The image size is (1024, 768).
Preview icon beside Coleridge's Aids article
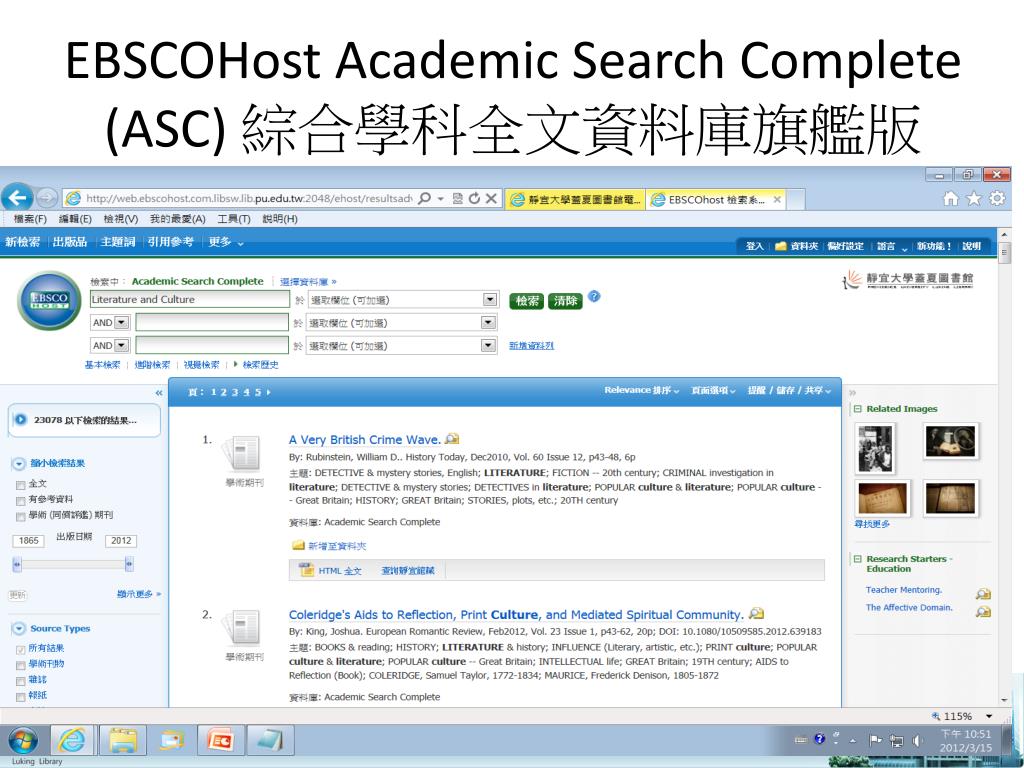[756, 614]
